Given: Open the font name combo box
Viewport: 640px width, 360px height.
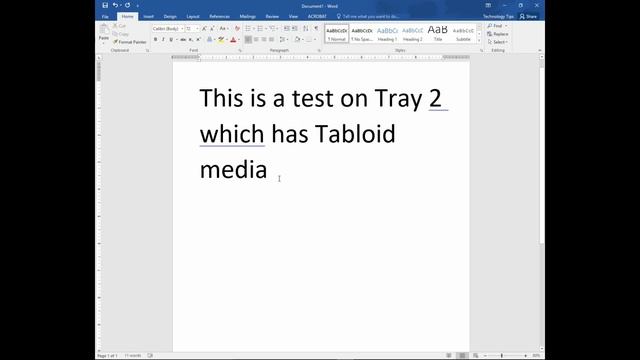Looking at the screenshot, I should click(x=168, y=29).
